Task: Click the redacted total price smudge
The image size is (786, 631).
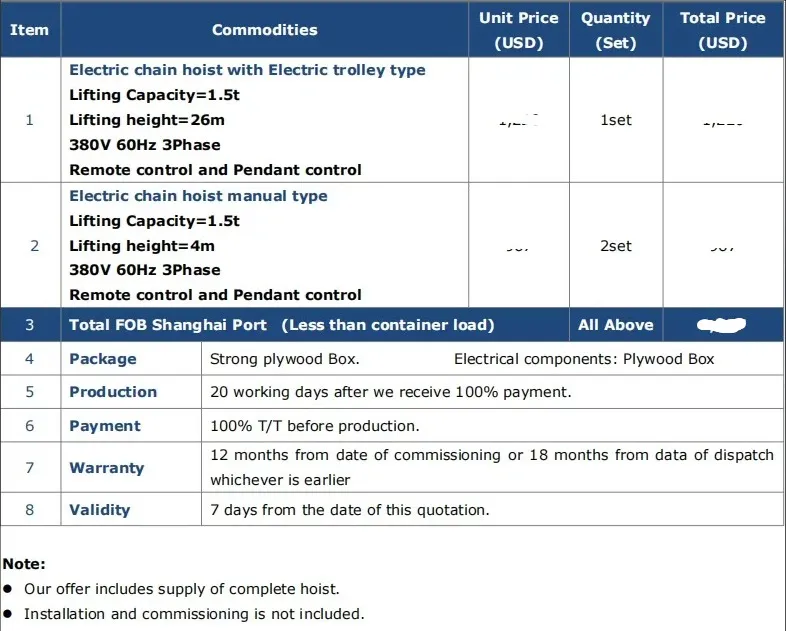Action: (x=722, y=325)
